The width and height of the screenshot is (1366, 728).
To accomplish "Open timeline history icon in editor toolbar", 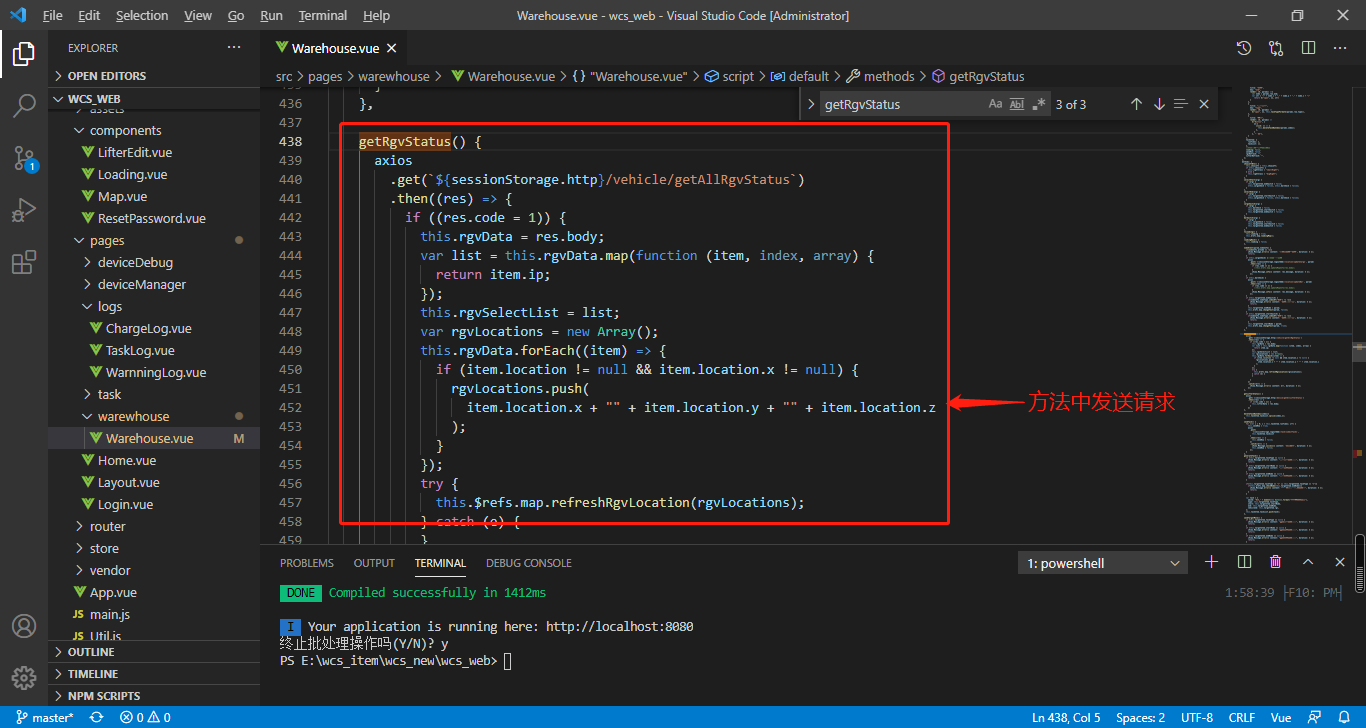I will 1243,48.
